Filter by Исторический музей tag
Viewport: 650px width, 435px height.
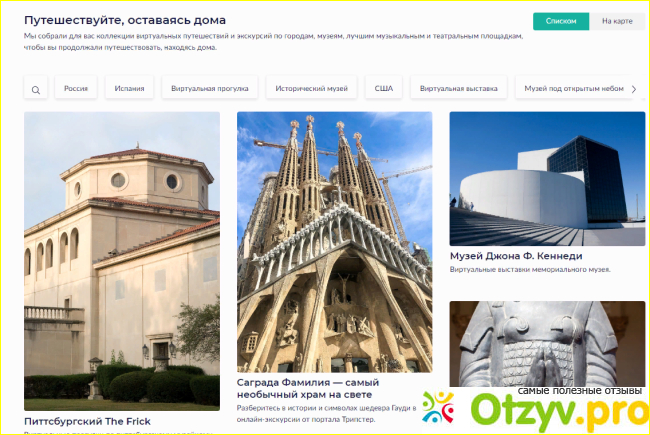[311, 89]
